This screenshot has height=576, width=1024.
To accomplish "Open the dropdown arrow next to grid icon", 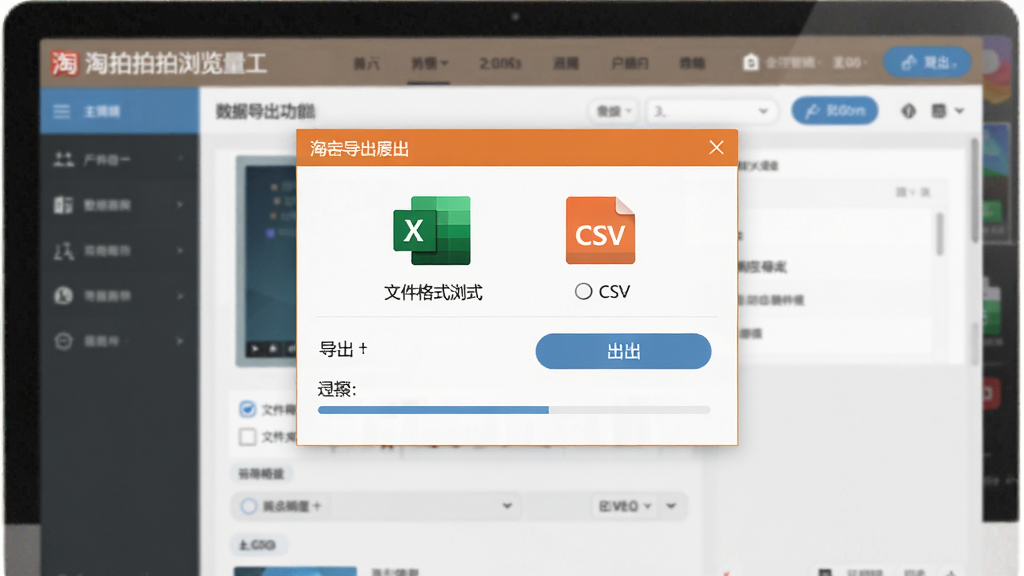I will [959, 111].
